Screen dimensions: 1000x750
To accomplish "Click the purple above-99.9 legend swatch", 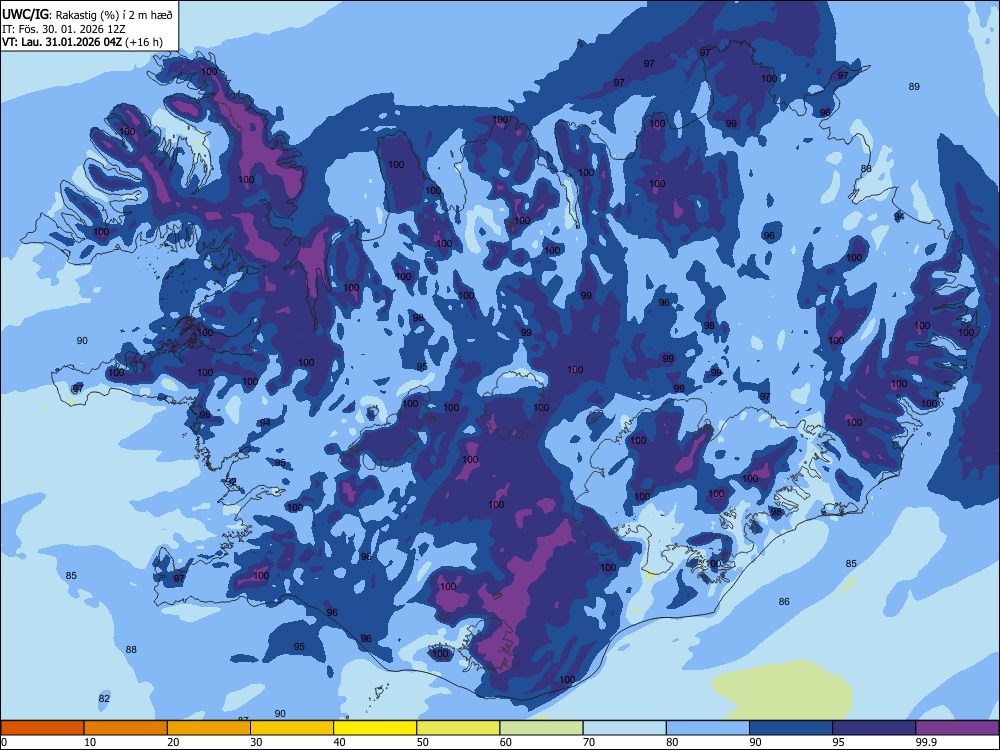I will pyautogui.click(x=957, y=728).
